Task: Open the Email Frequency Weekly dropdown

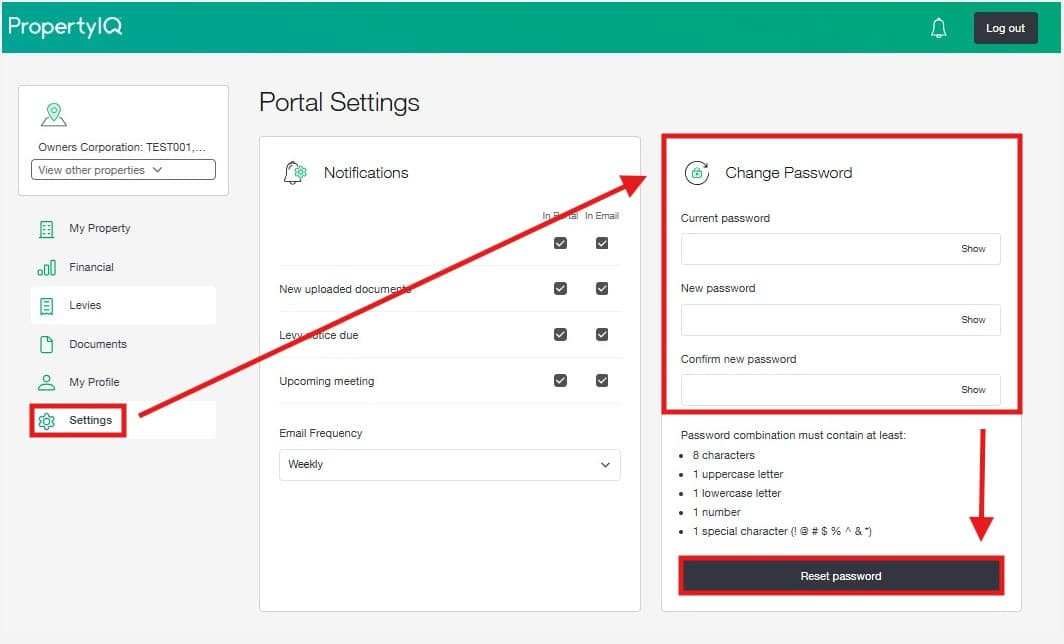Action: [x=449, y=465]
